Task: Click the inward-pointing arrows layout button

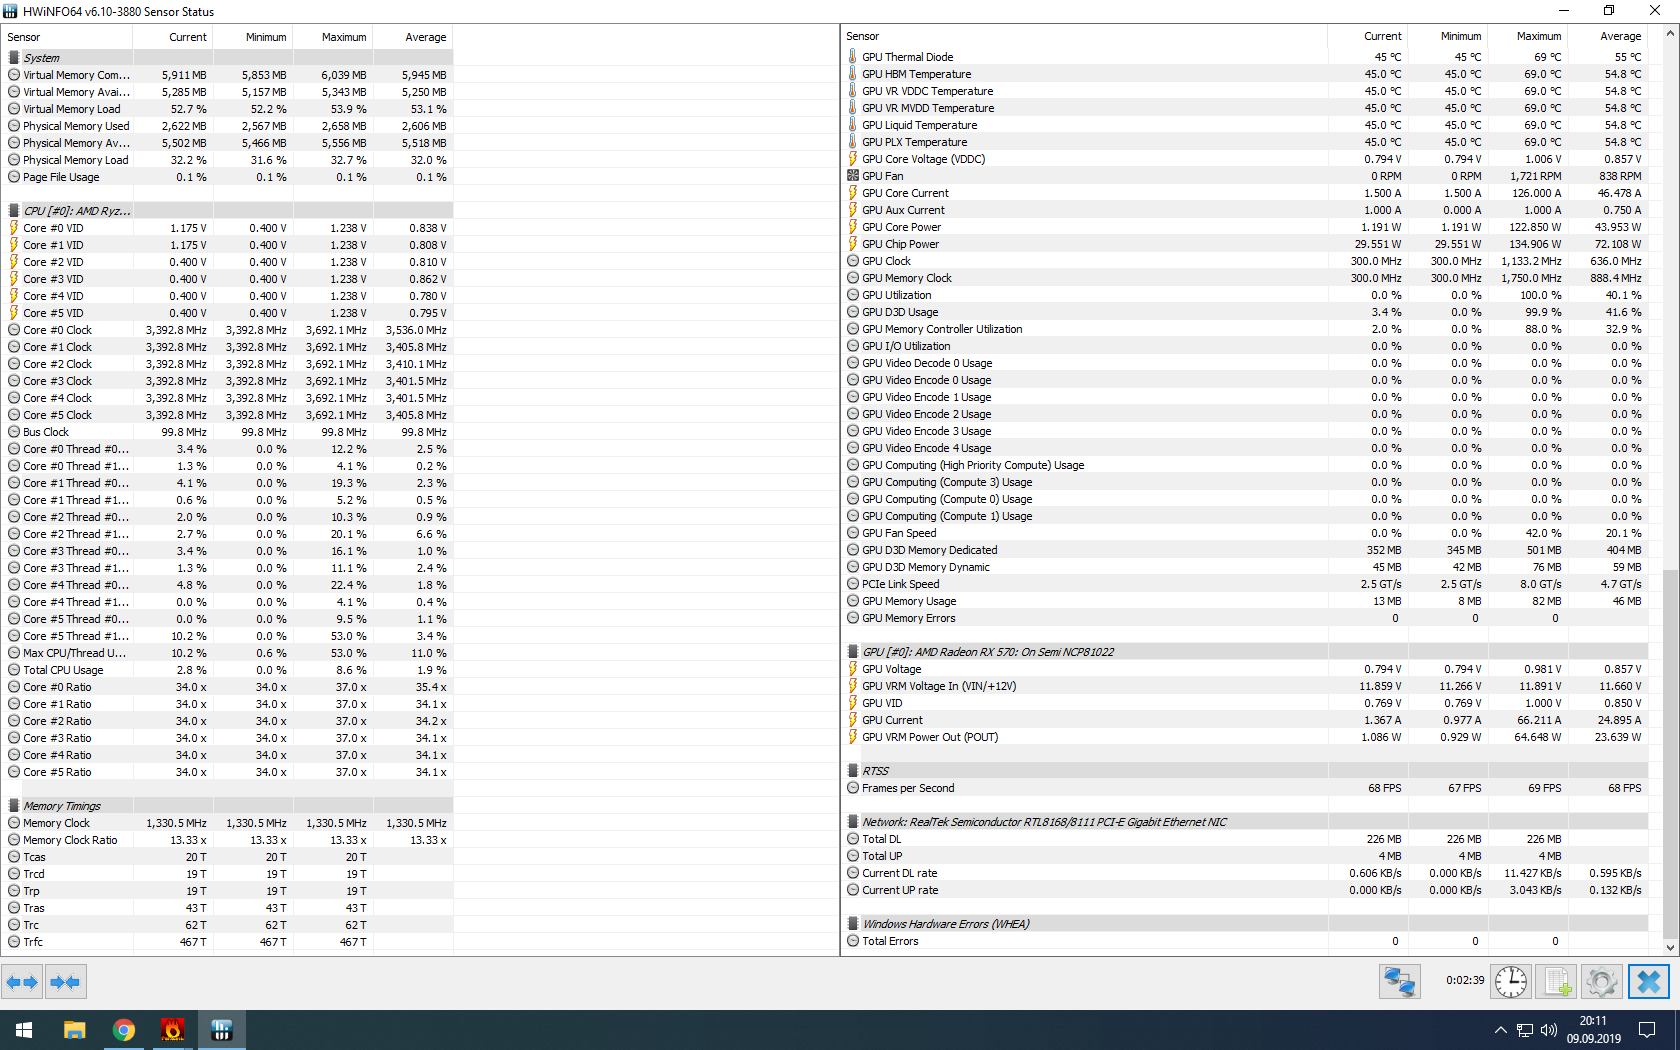Action: coord(65,982)
